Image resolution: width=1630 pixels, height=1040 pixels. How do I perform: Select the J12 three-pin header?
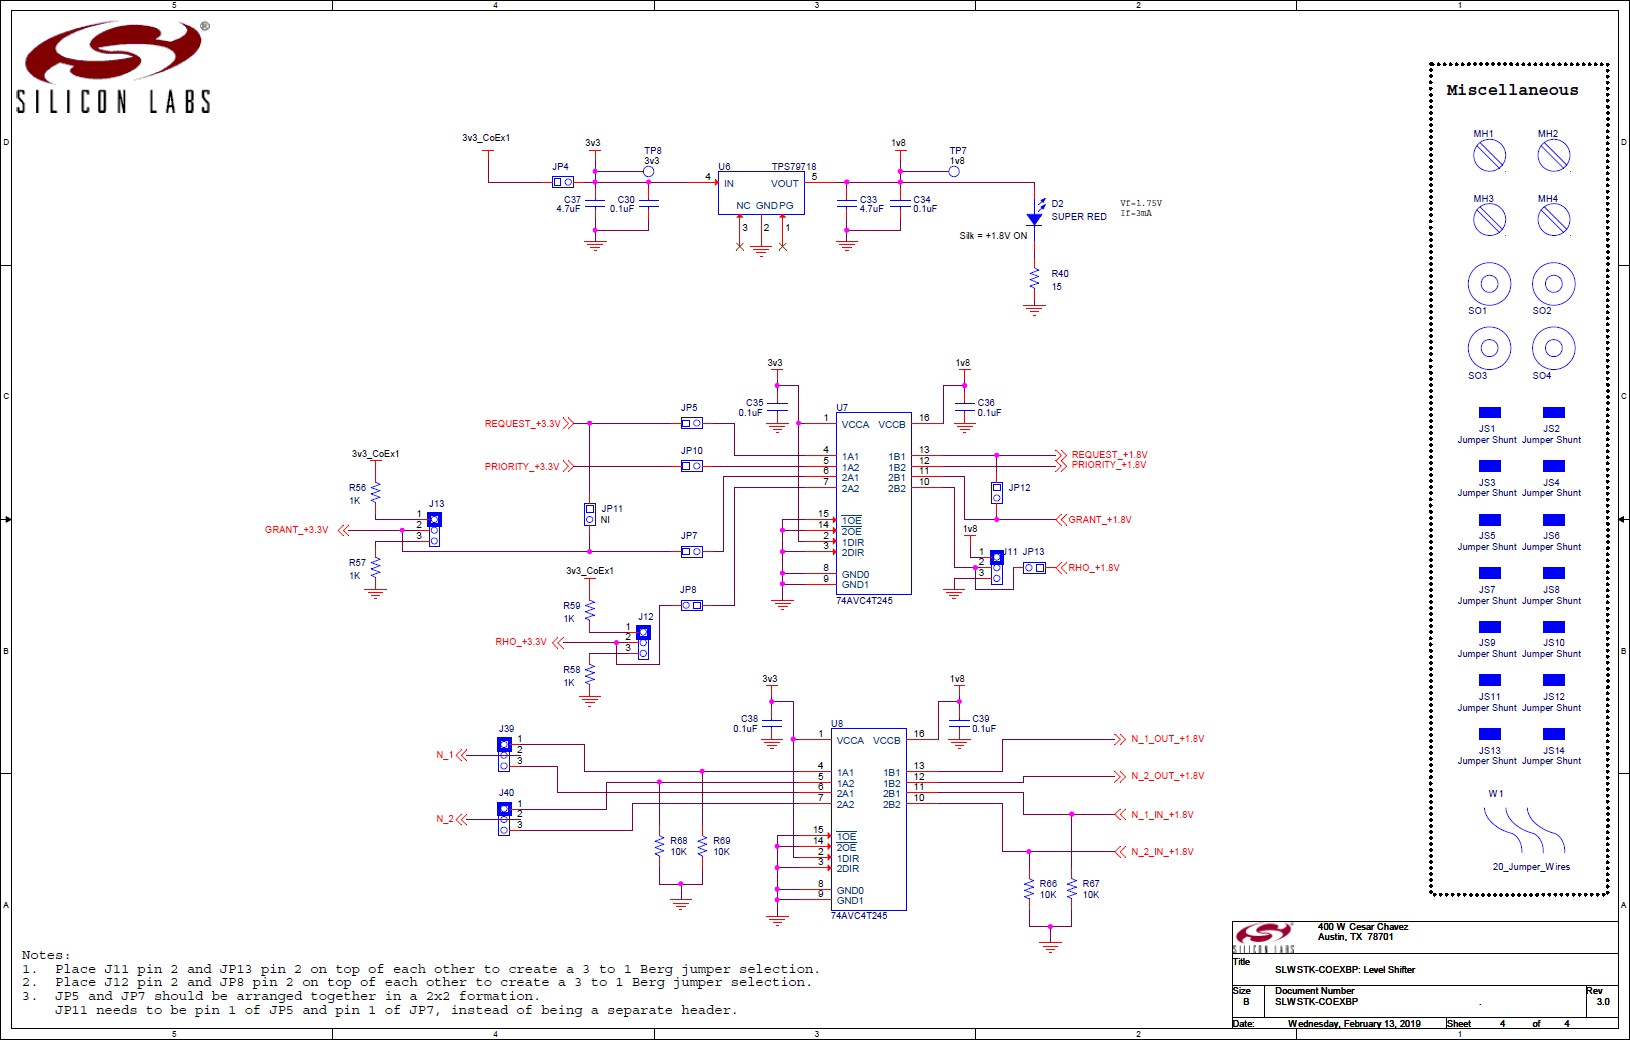643,643
